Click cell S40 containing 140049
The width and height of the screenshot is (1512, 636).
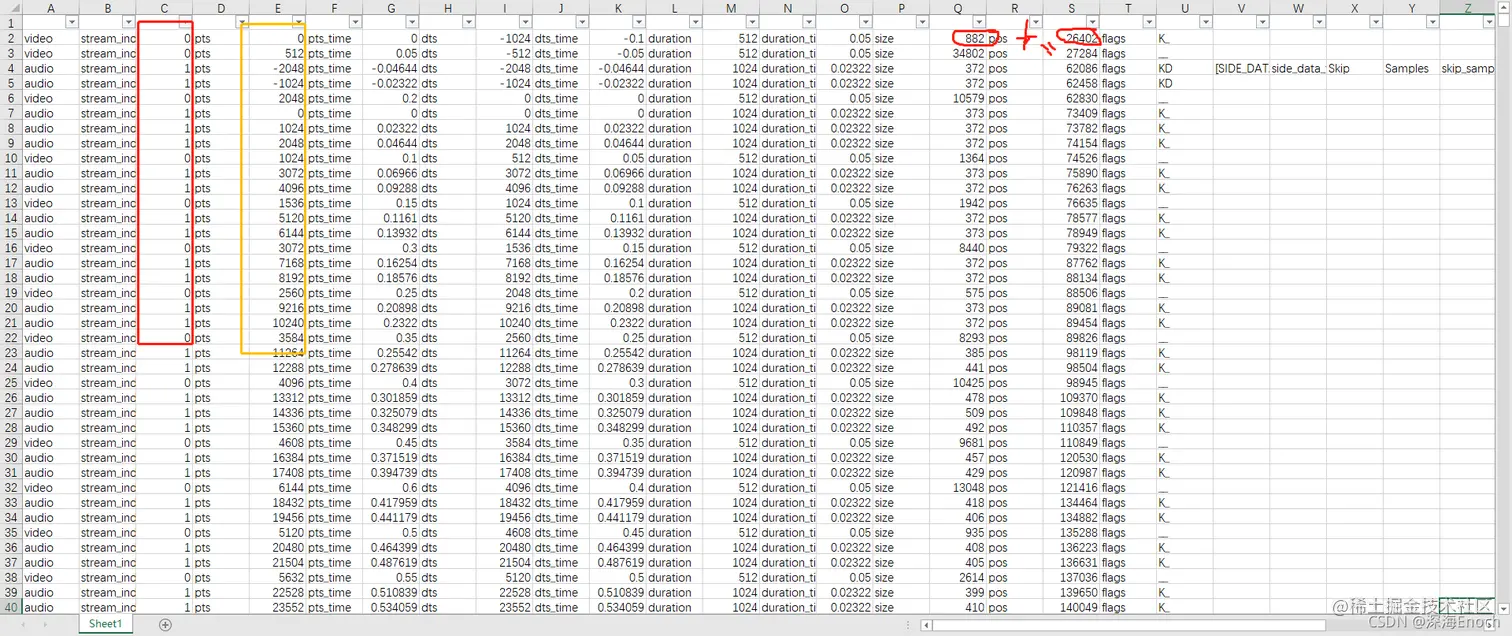pos(1072,608)
